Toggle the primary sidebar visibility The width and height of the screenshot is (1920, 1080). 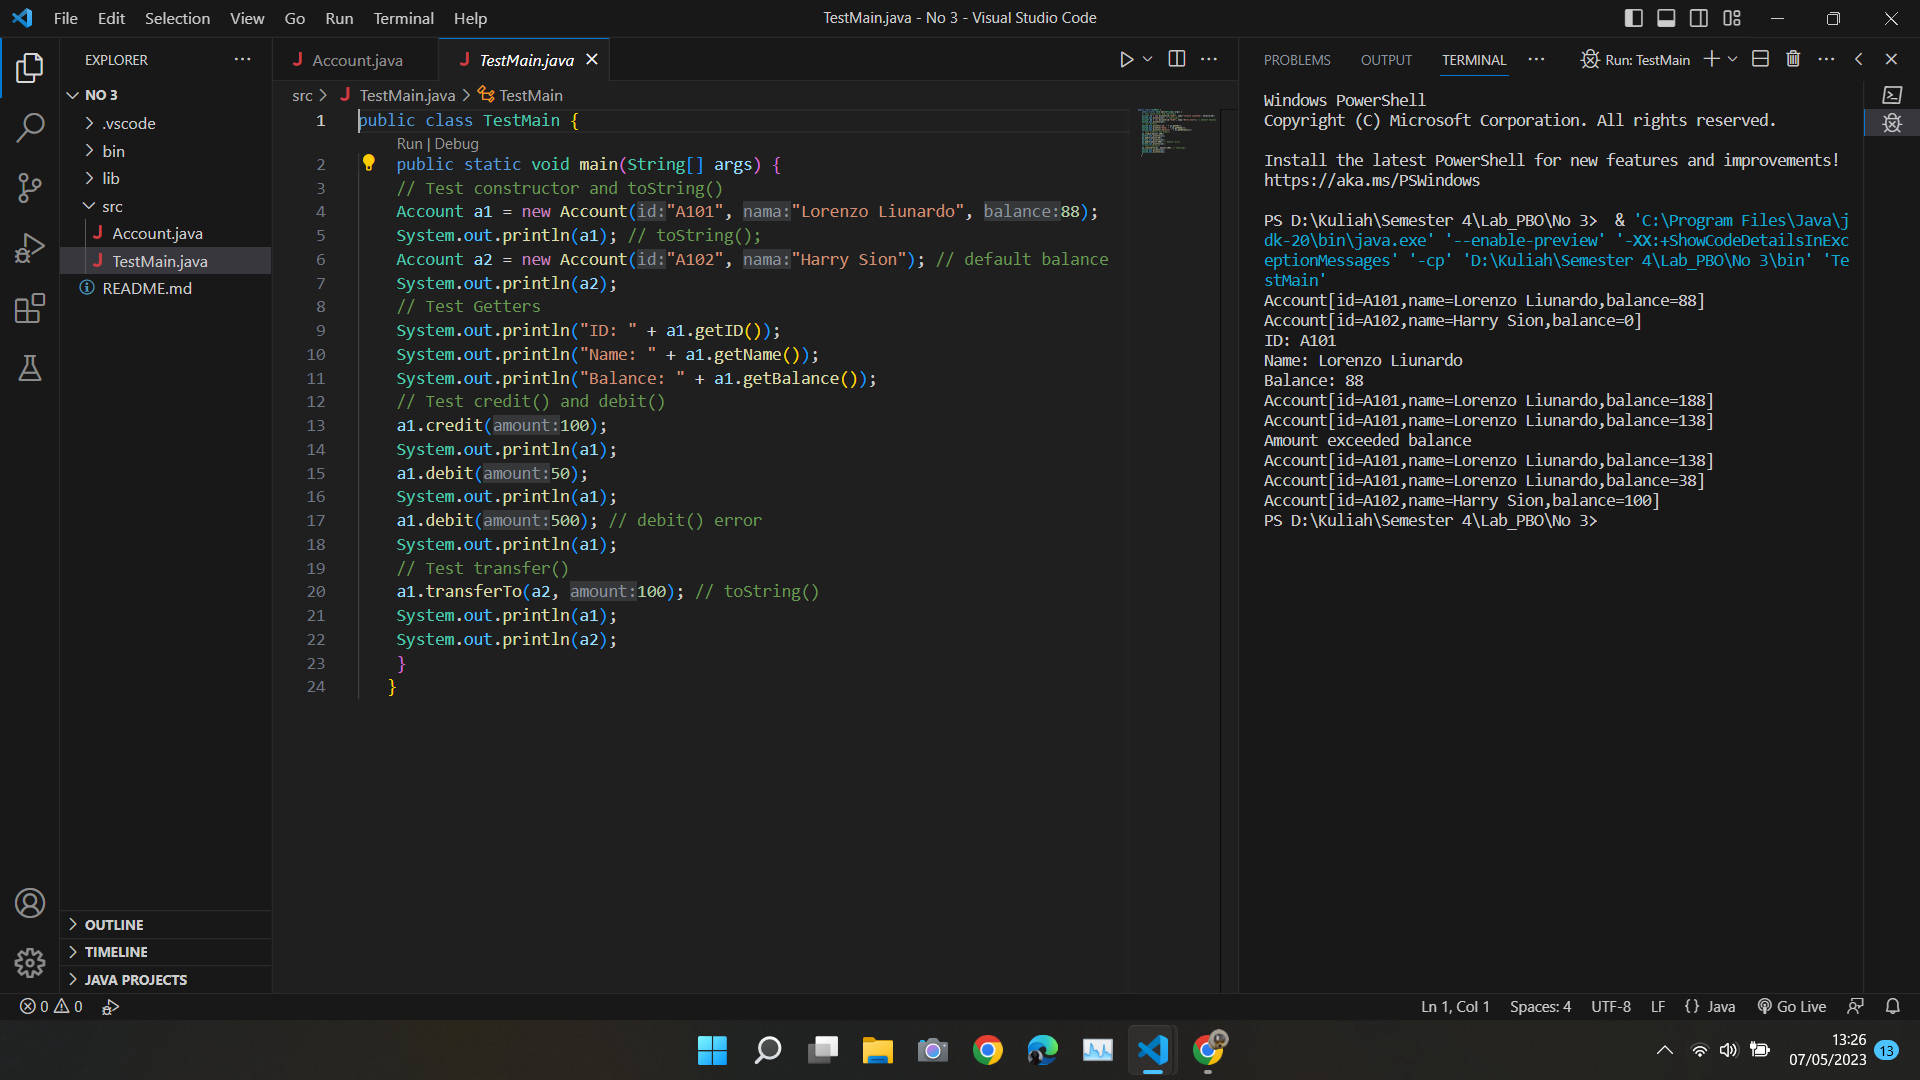coord(1633,18)
